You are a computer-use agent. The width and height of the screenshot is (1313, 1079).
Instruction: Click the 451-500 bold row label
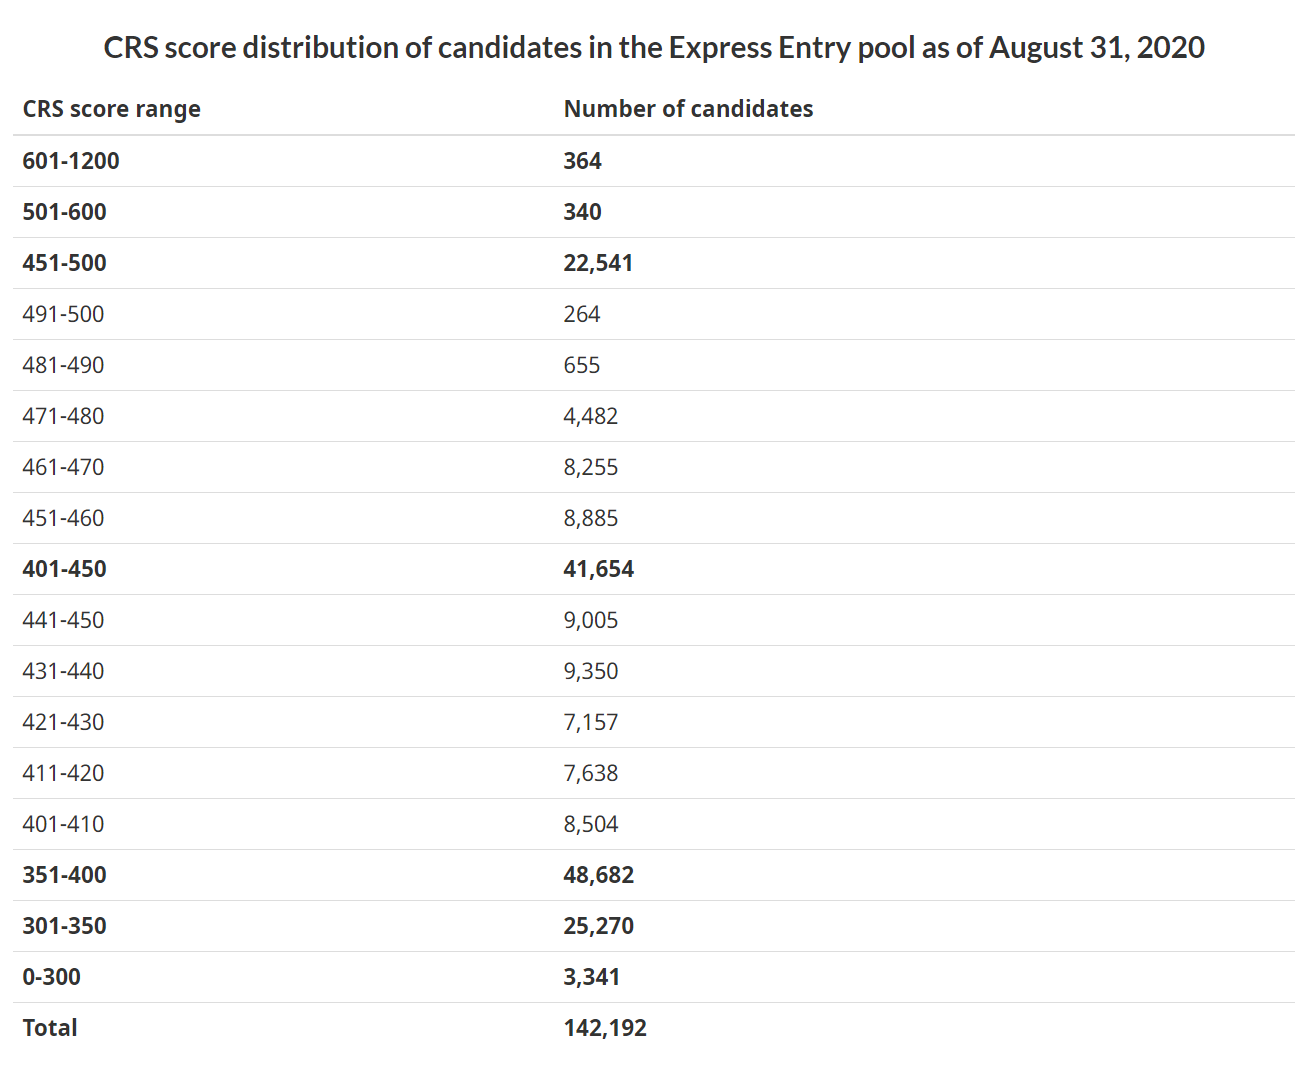64,263
